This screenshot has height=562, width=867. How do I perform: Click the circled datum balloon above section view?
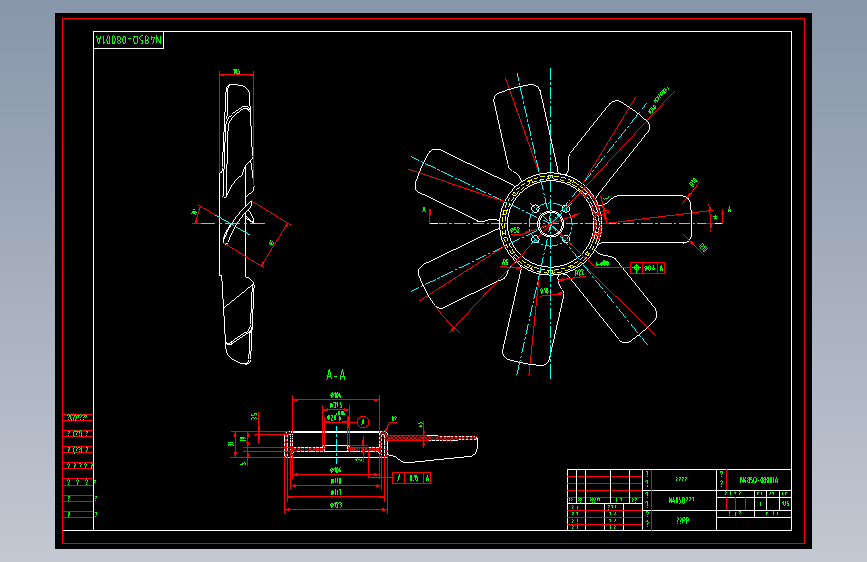[x=363, y=422]
